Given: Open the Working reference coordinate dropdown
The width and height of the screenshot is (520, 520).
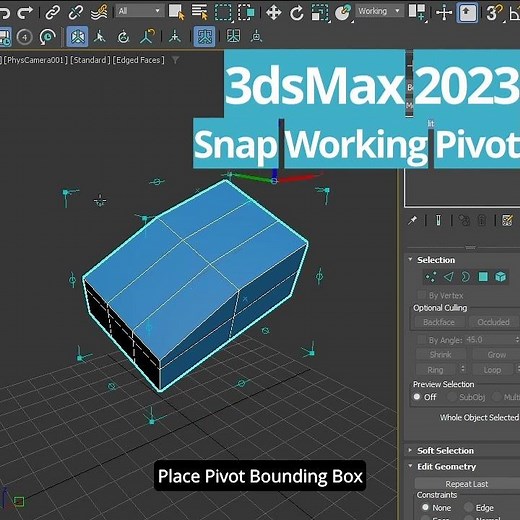Looking at the screenshot, I should 379,11.
